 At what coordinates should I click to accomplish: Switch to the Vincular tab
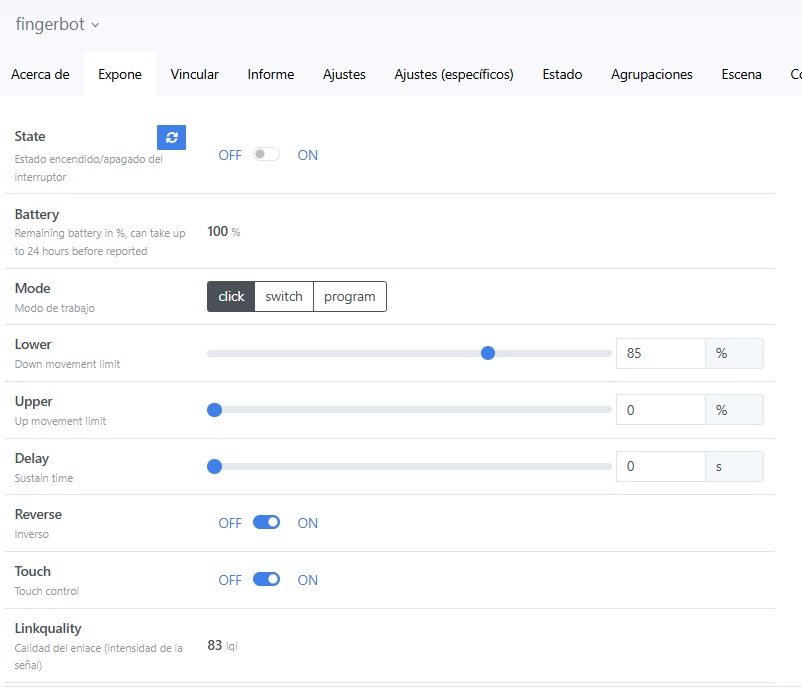pyautogui.click(x=195, y=74)
